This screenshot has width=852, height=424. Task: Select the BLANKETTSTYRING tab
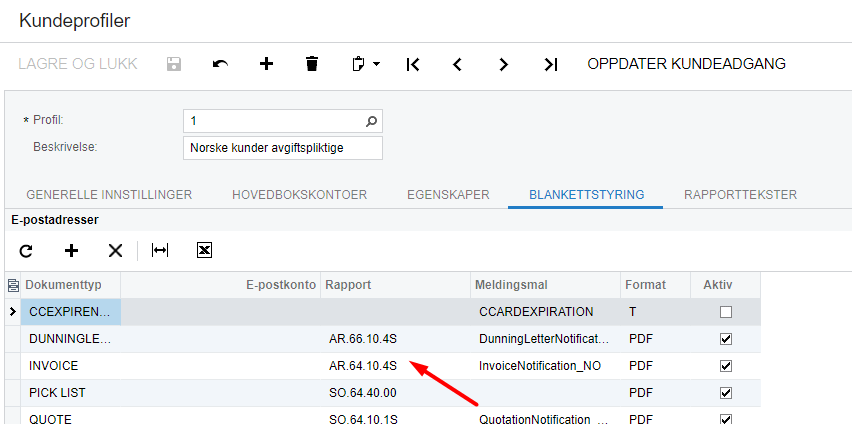pyautogui.click(x=587, y=195)
